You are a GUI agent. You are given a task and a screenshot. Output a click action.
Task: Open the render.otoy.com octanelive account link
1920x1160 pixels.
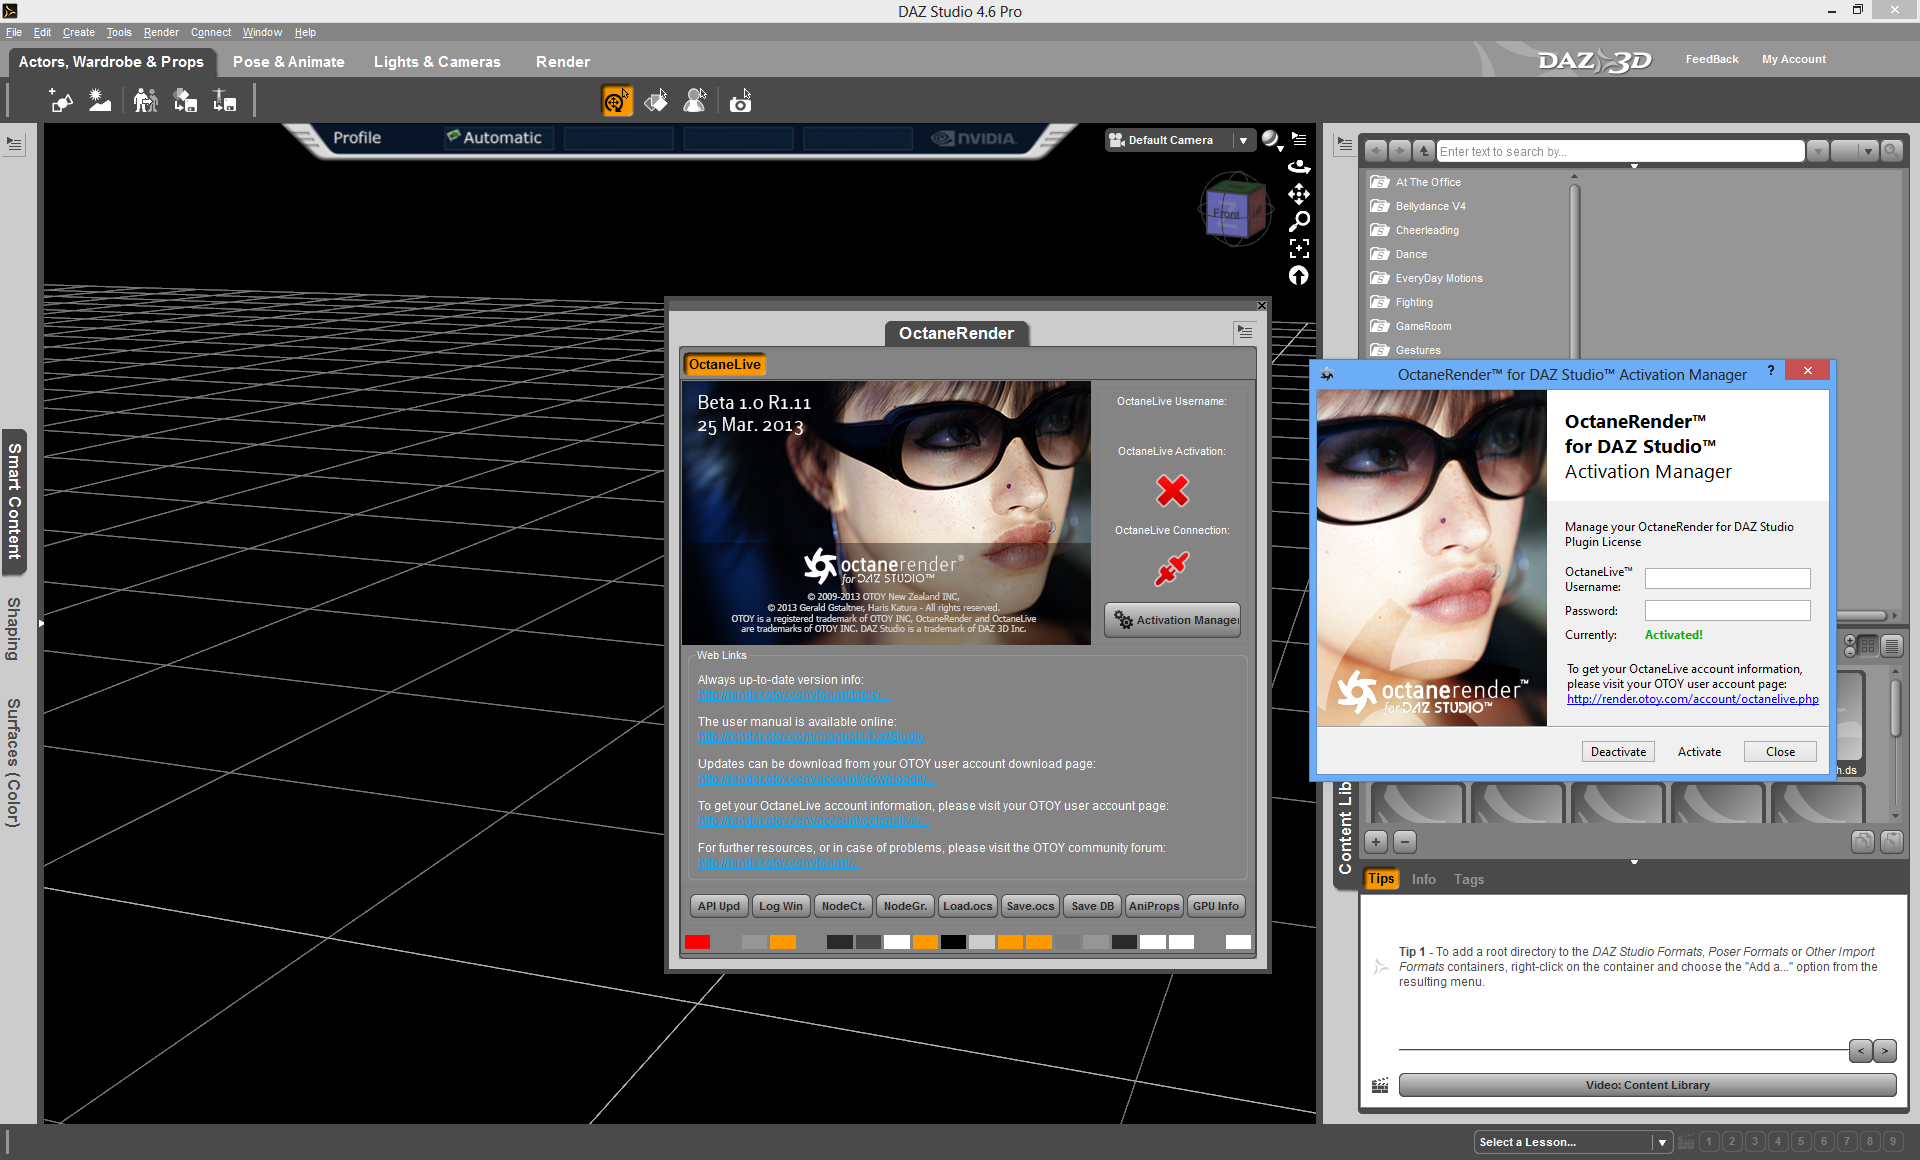[1692, 699]
